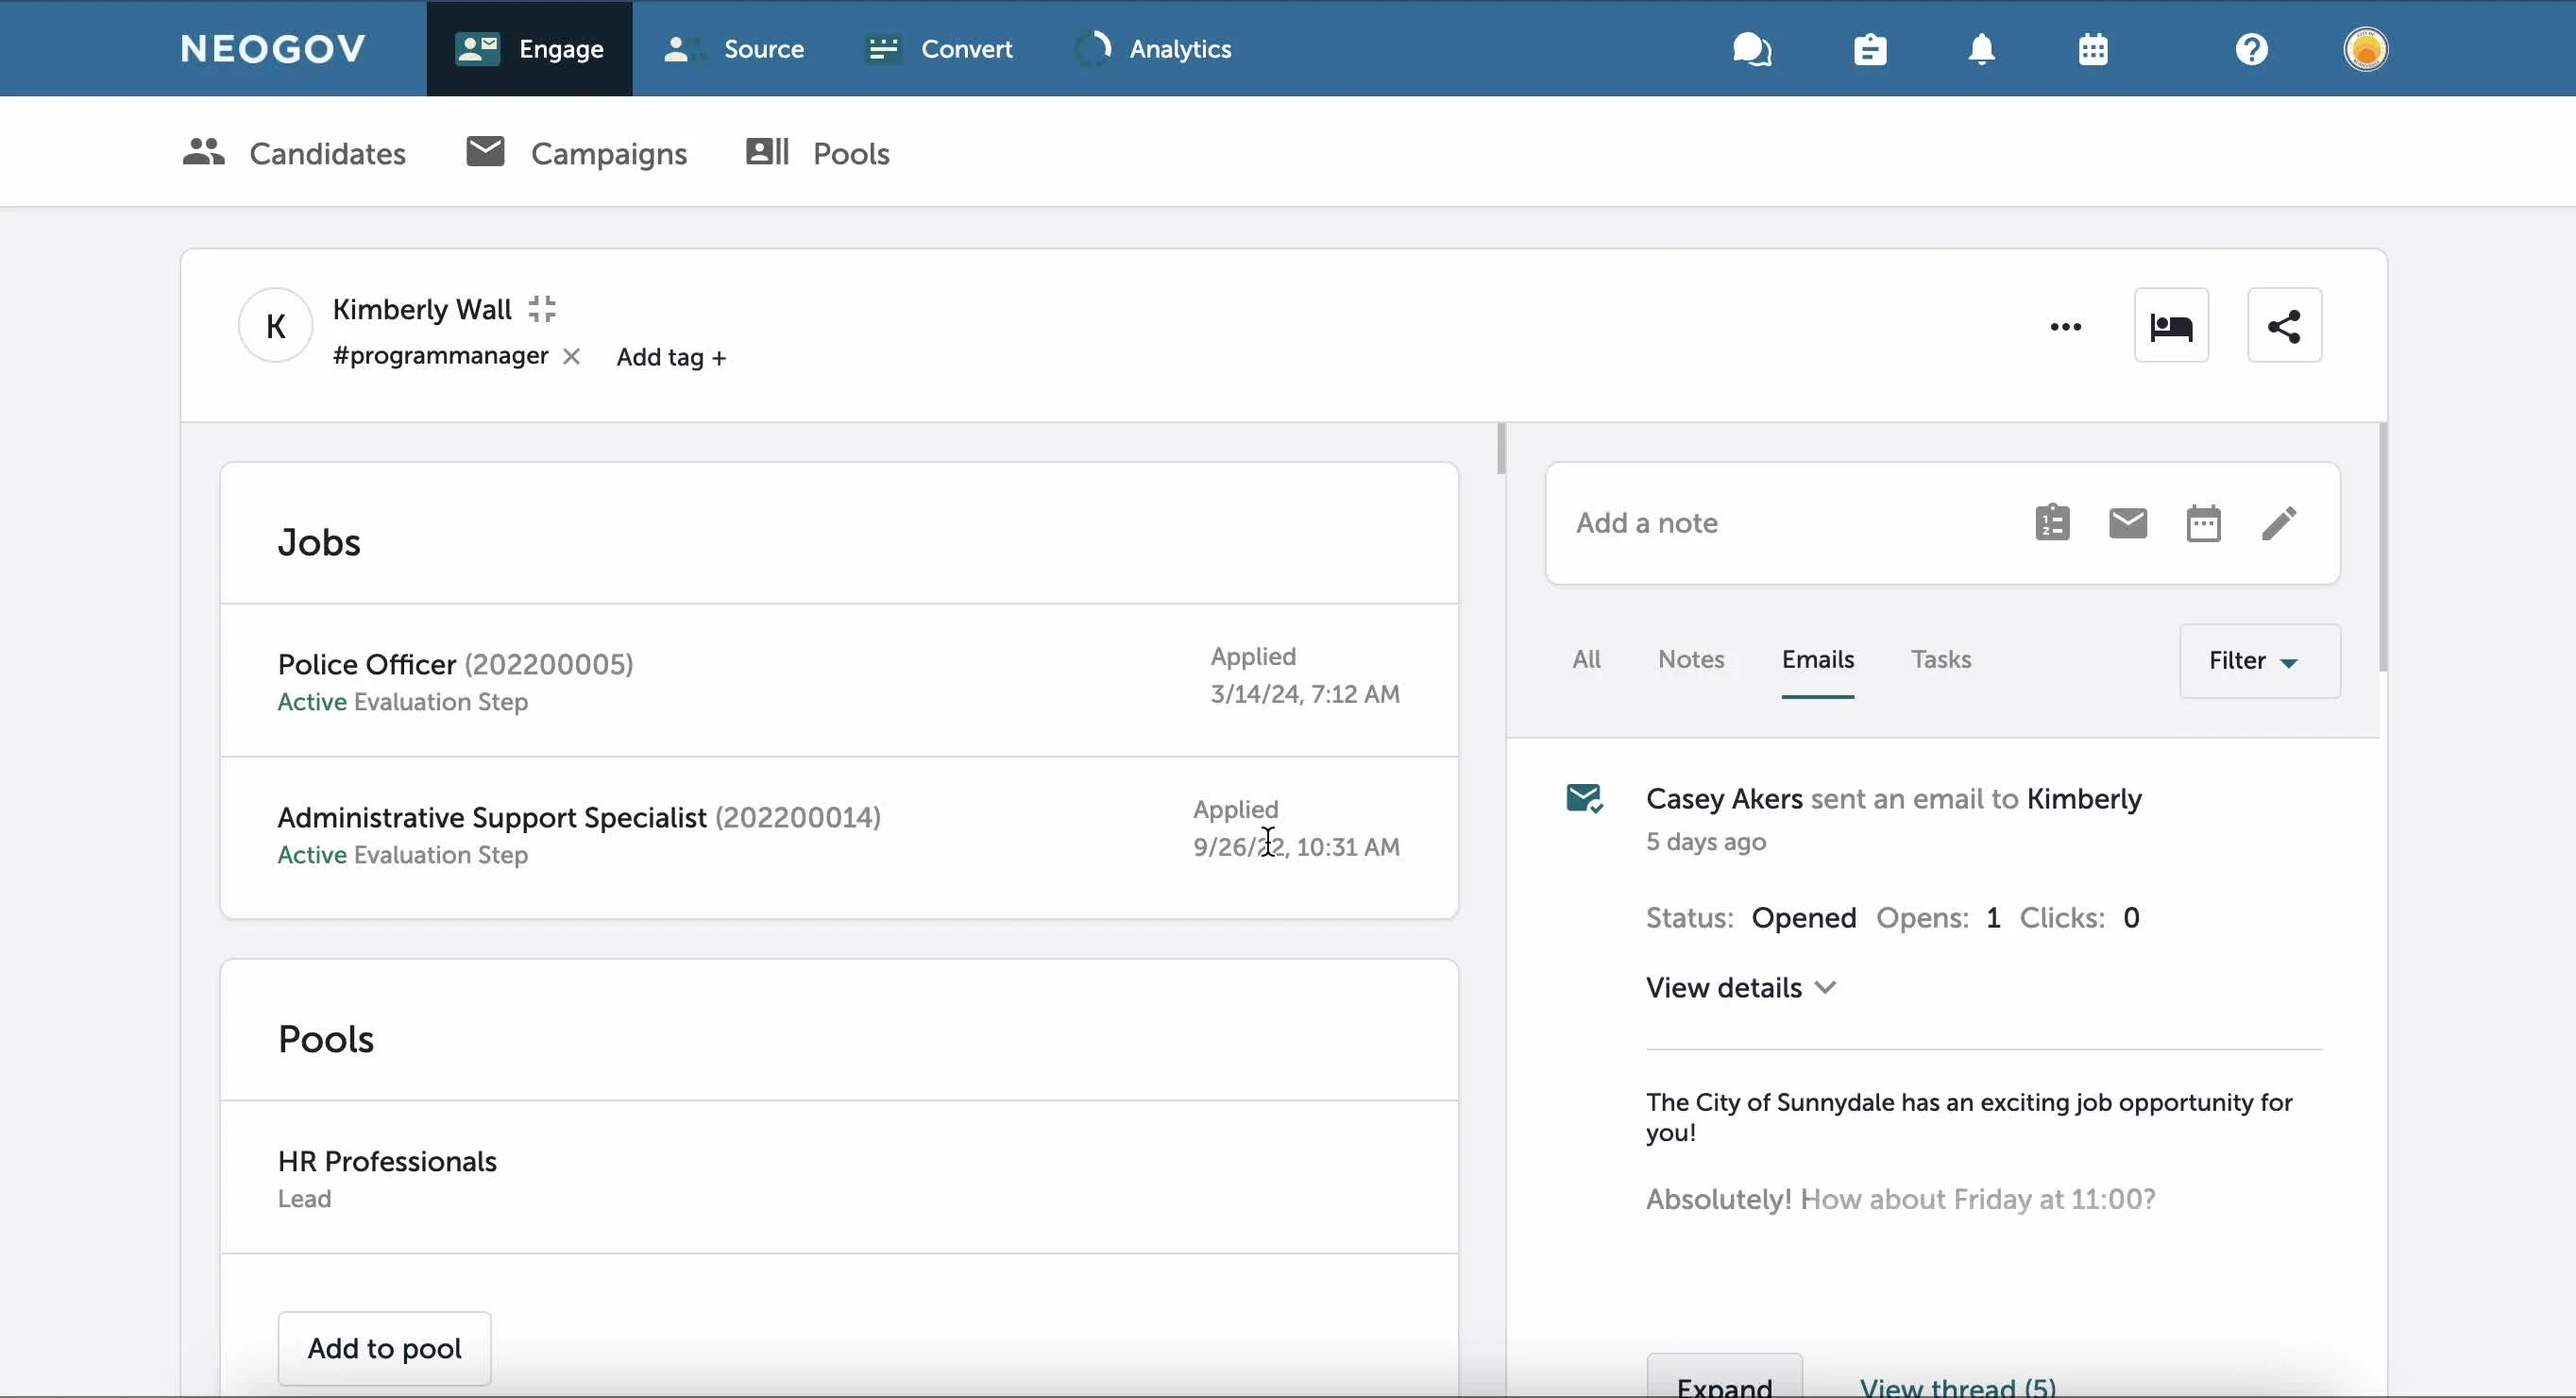Open the tasks clipboard icon in header
Screen dimensions: 2576x1398
pyautogui.click(x=1870, y=49)
